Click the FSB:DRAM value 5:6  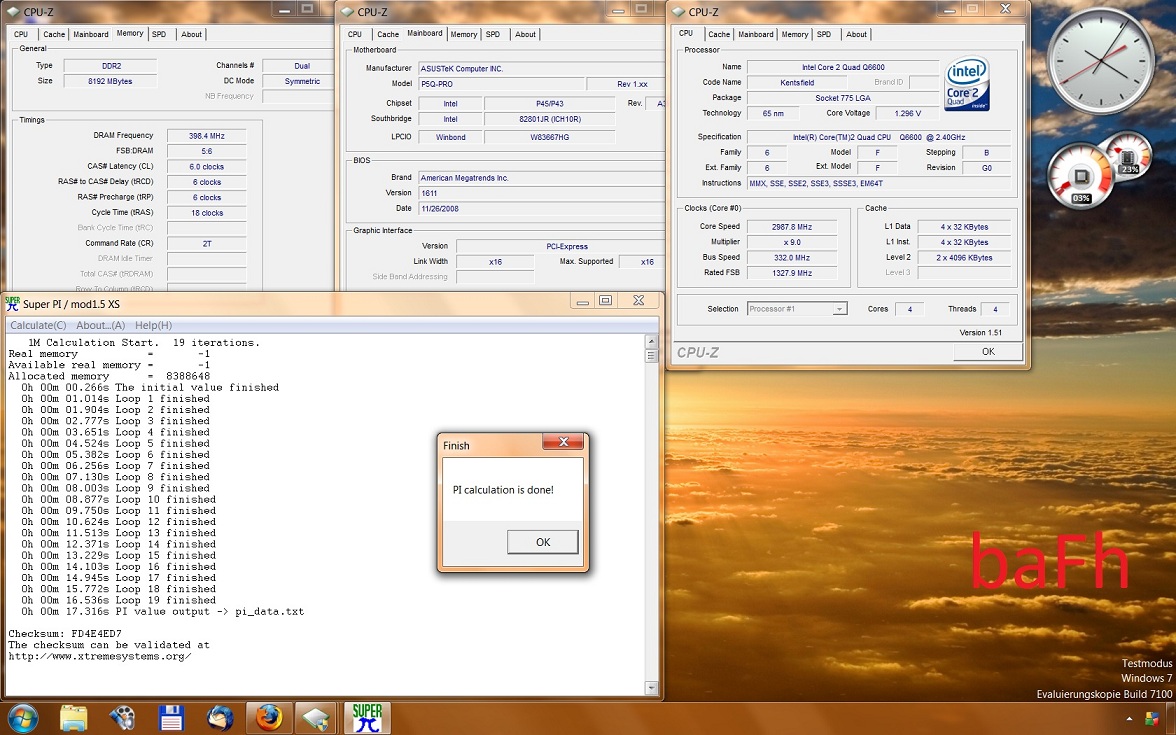pyautogui.click(x=206, y=151)
